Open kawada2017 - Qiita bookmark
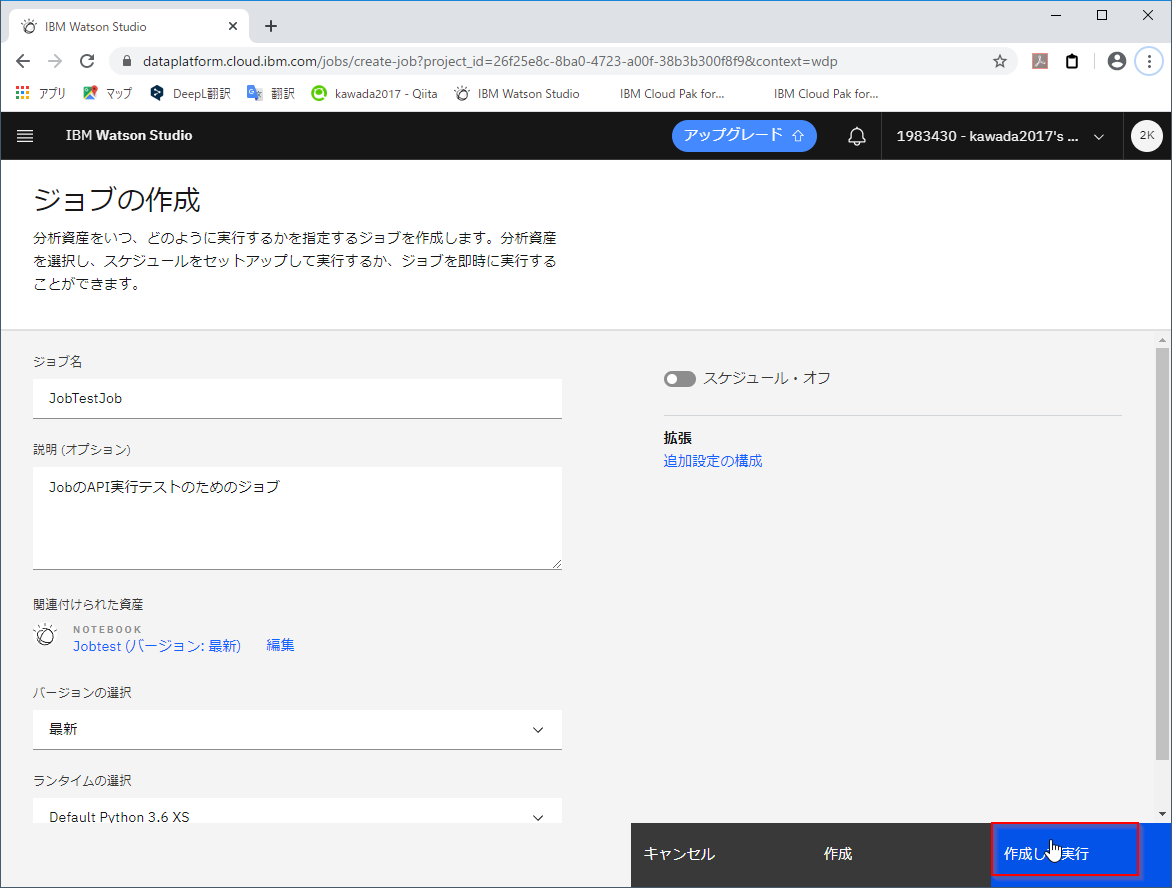This screenshot has width=1172, height=888. (x=374, y=93)
